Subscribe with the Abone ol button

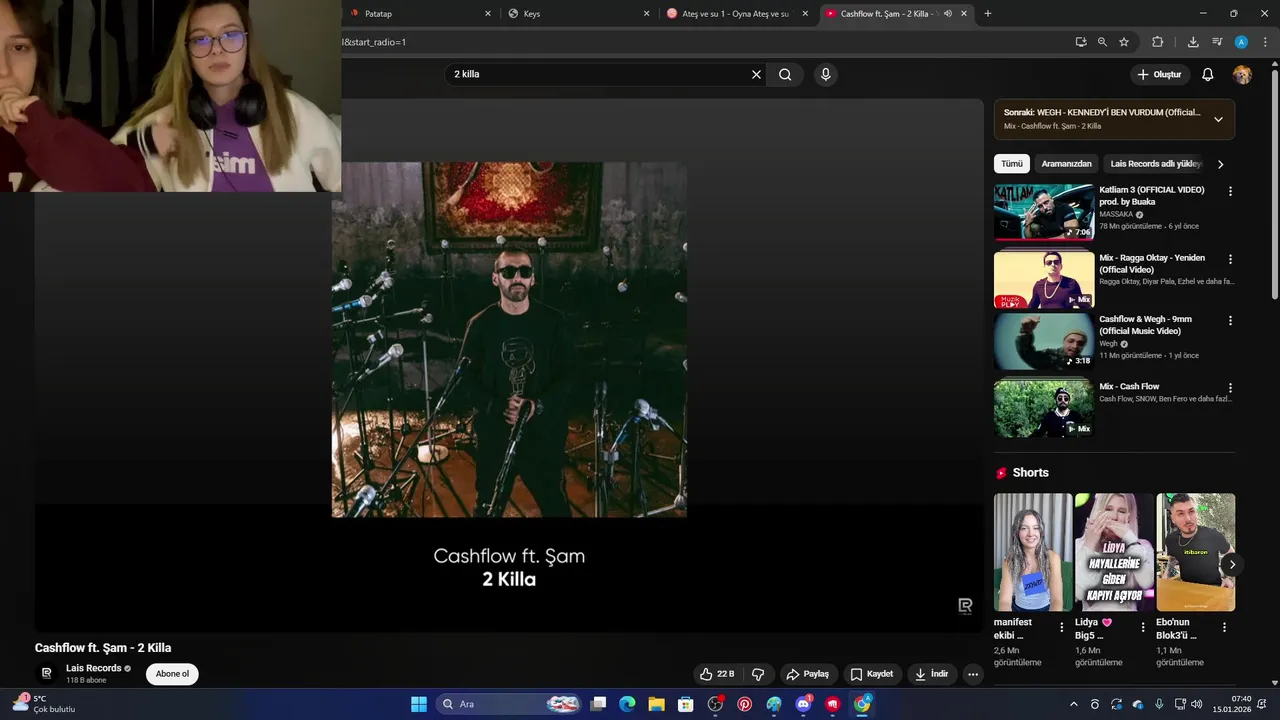pyautogui.click(x=172, y=674)
